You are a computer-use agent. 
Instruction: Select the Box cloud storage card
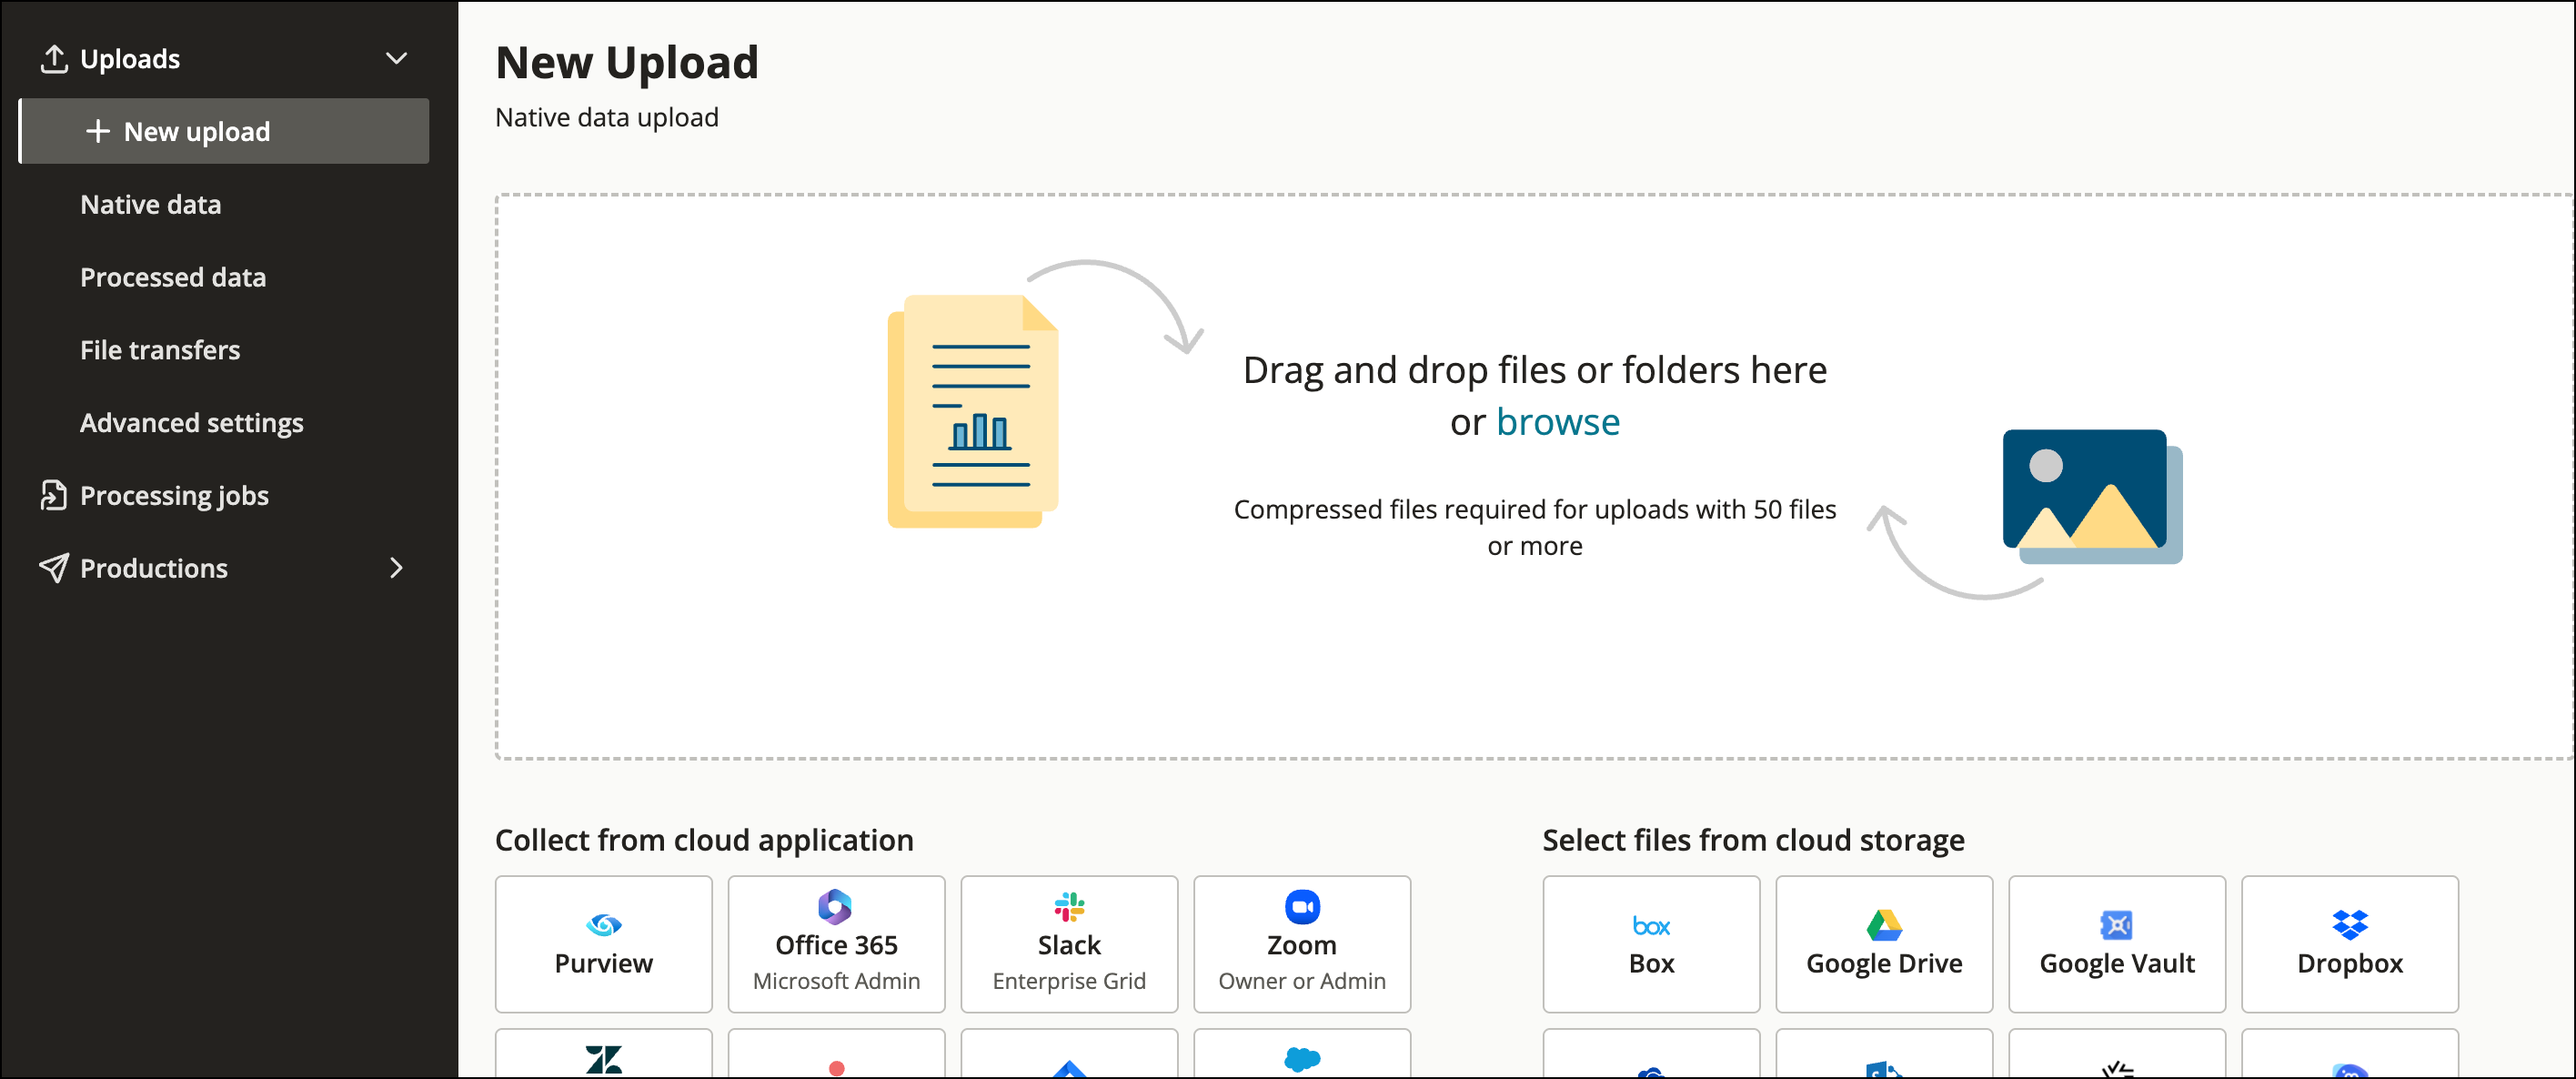click(1651, 944)
